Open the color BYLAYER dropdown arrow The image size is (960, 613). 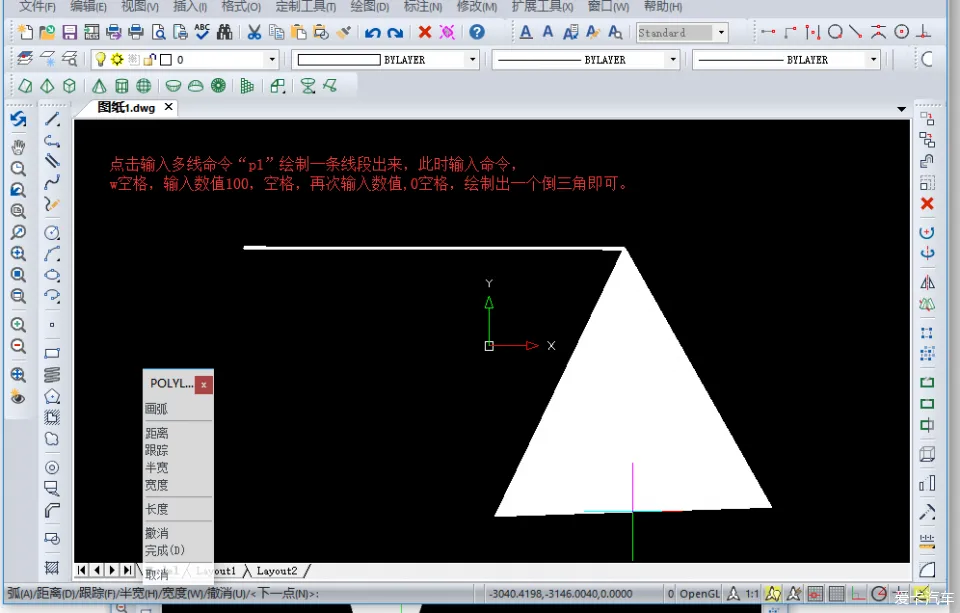coord(472,59)
